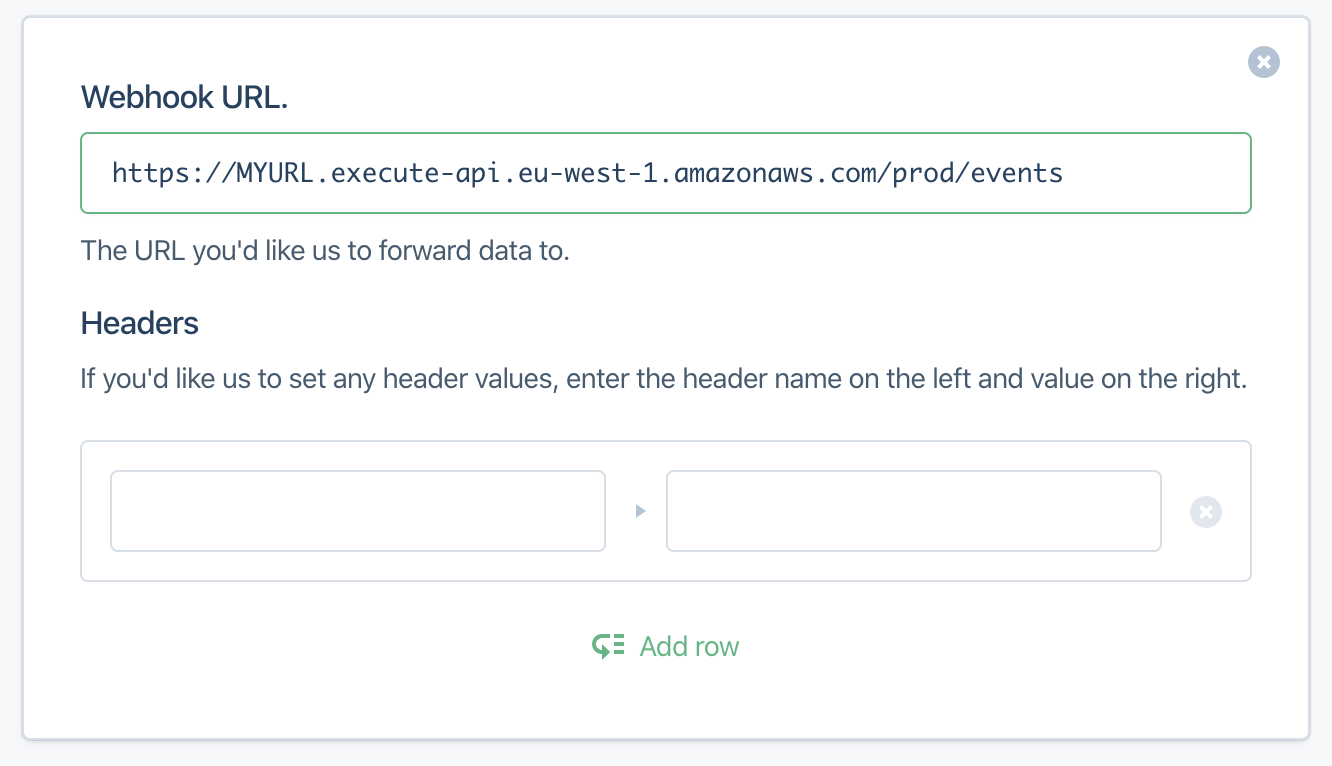Click https:// at the start of URL
The width and height of the screenshot is (1332, 766).
click(174, 173)
